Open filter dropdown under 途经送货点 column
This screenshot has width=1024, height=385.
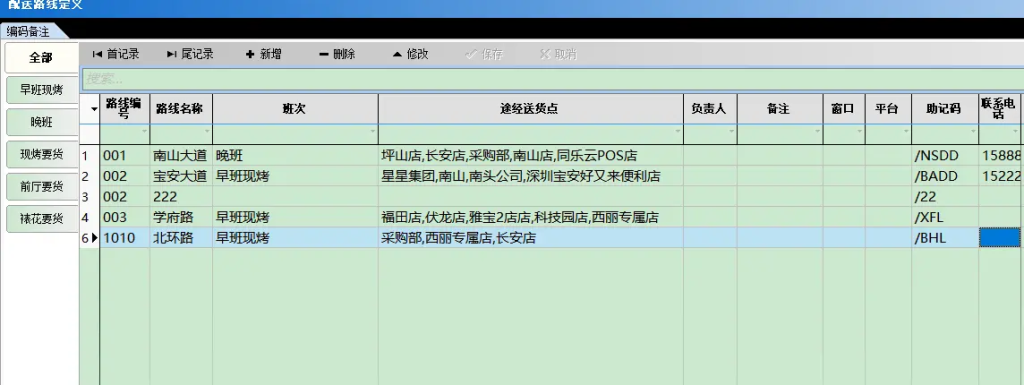point(678,132)
